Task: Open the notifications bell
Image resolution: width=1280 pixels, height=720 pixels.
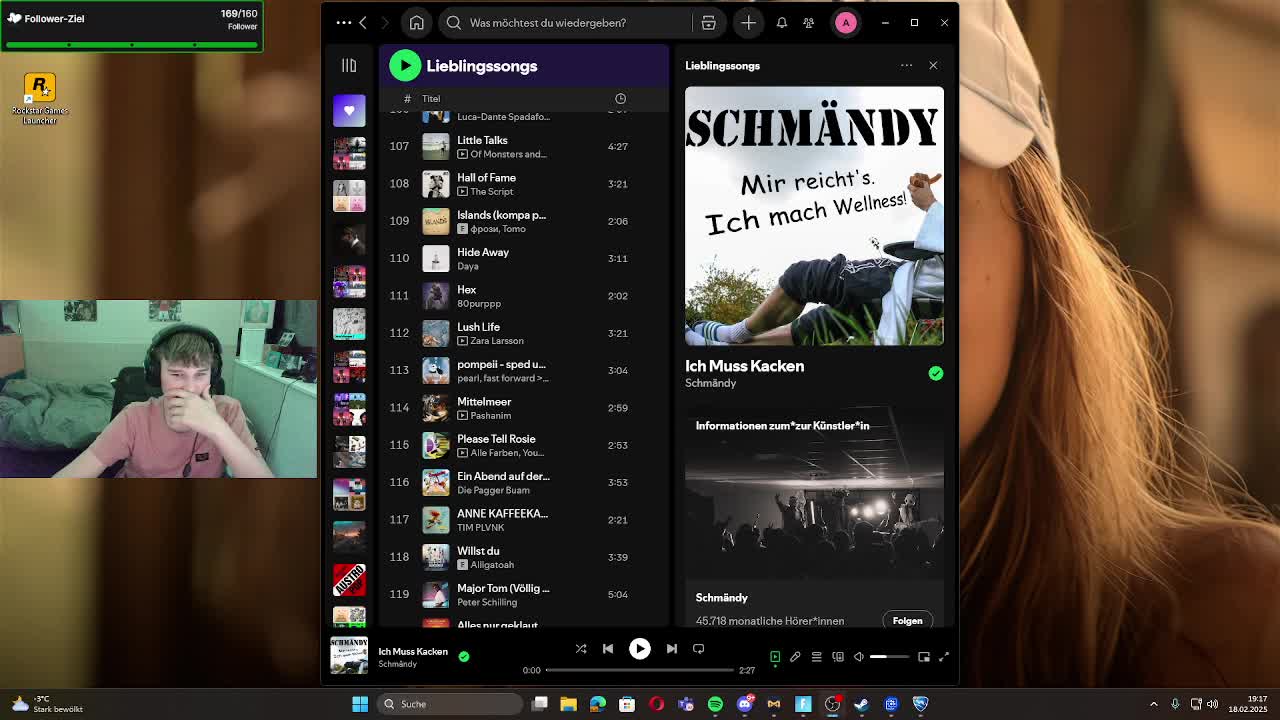Action: (x=782, y=22)
